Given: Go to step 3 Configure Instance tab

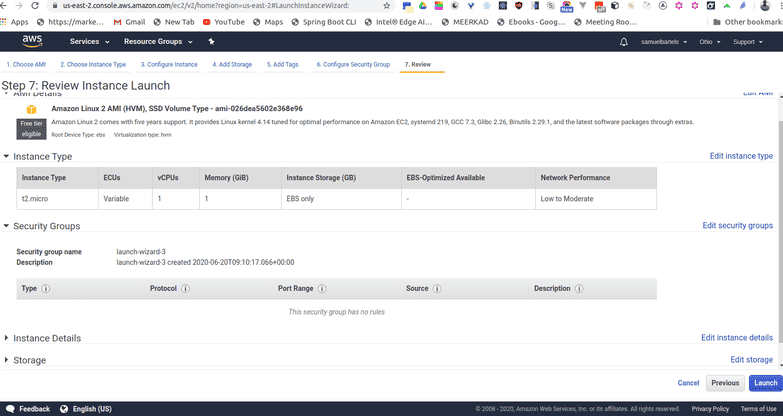Looking at the screenshot, I should point(169,64).
